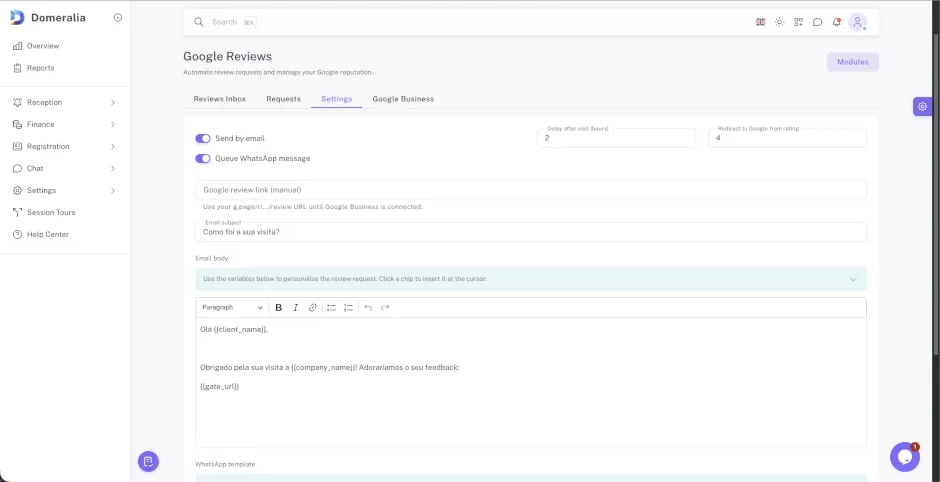The height and width of the screenshot is (482, 940).
Task: Click the Delay after visit hours field
Action: point(616,138)
